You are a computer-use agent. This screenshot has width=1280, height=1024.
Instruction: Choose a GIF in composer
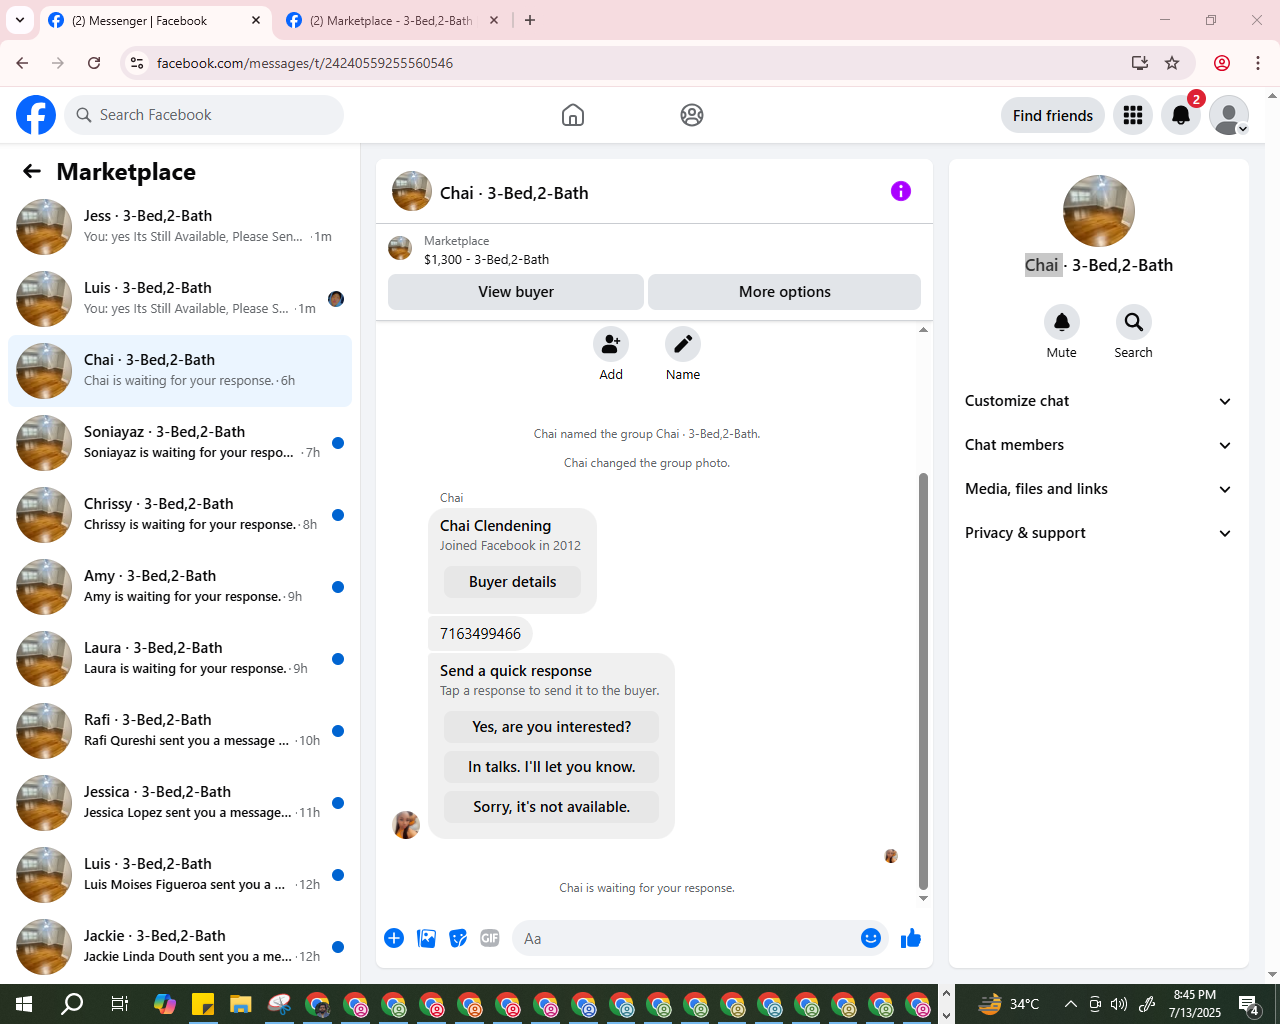coord(490,938)
